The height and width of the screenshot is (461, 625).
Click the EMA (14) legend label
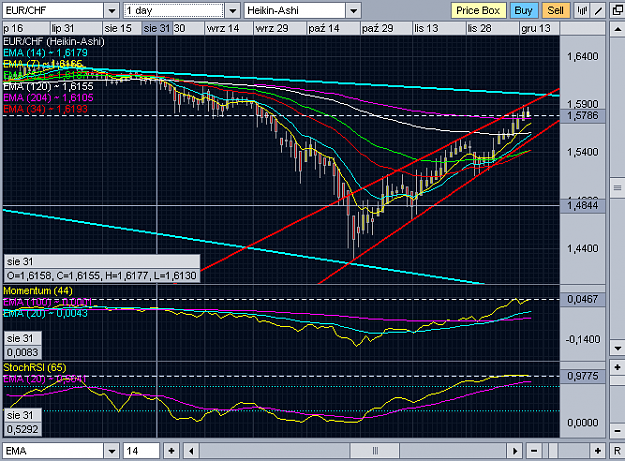click(45, 53)
